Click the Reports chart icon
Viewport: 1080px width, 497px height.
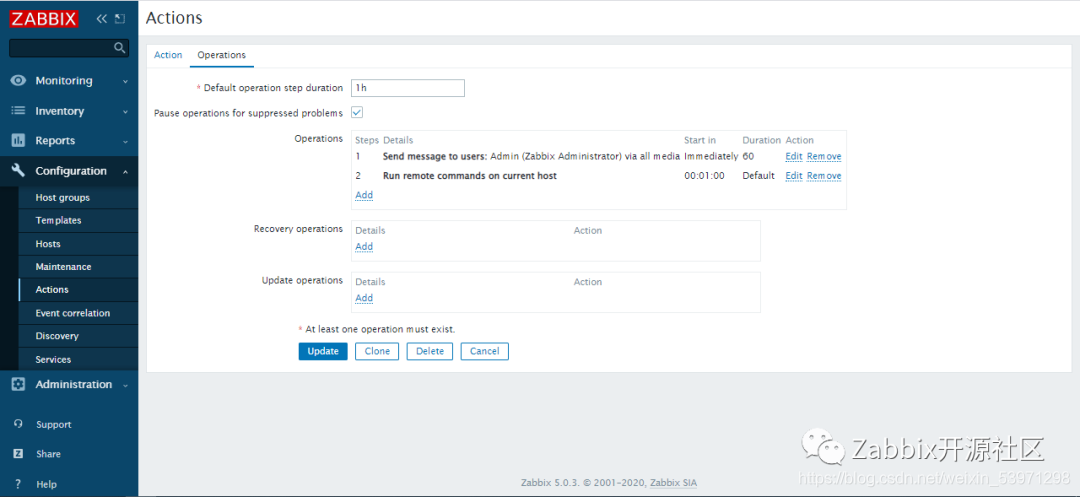click(19, 140)
